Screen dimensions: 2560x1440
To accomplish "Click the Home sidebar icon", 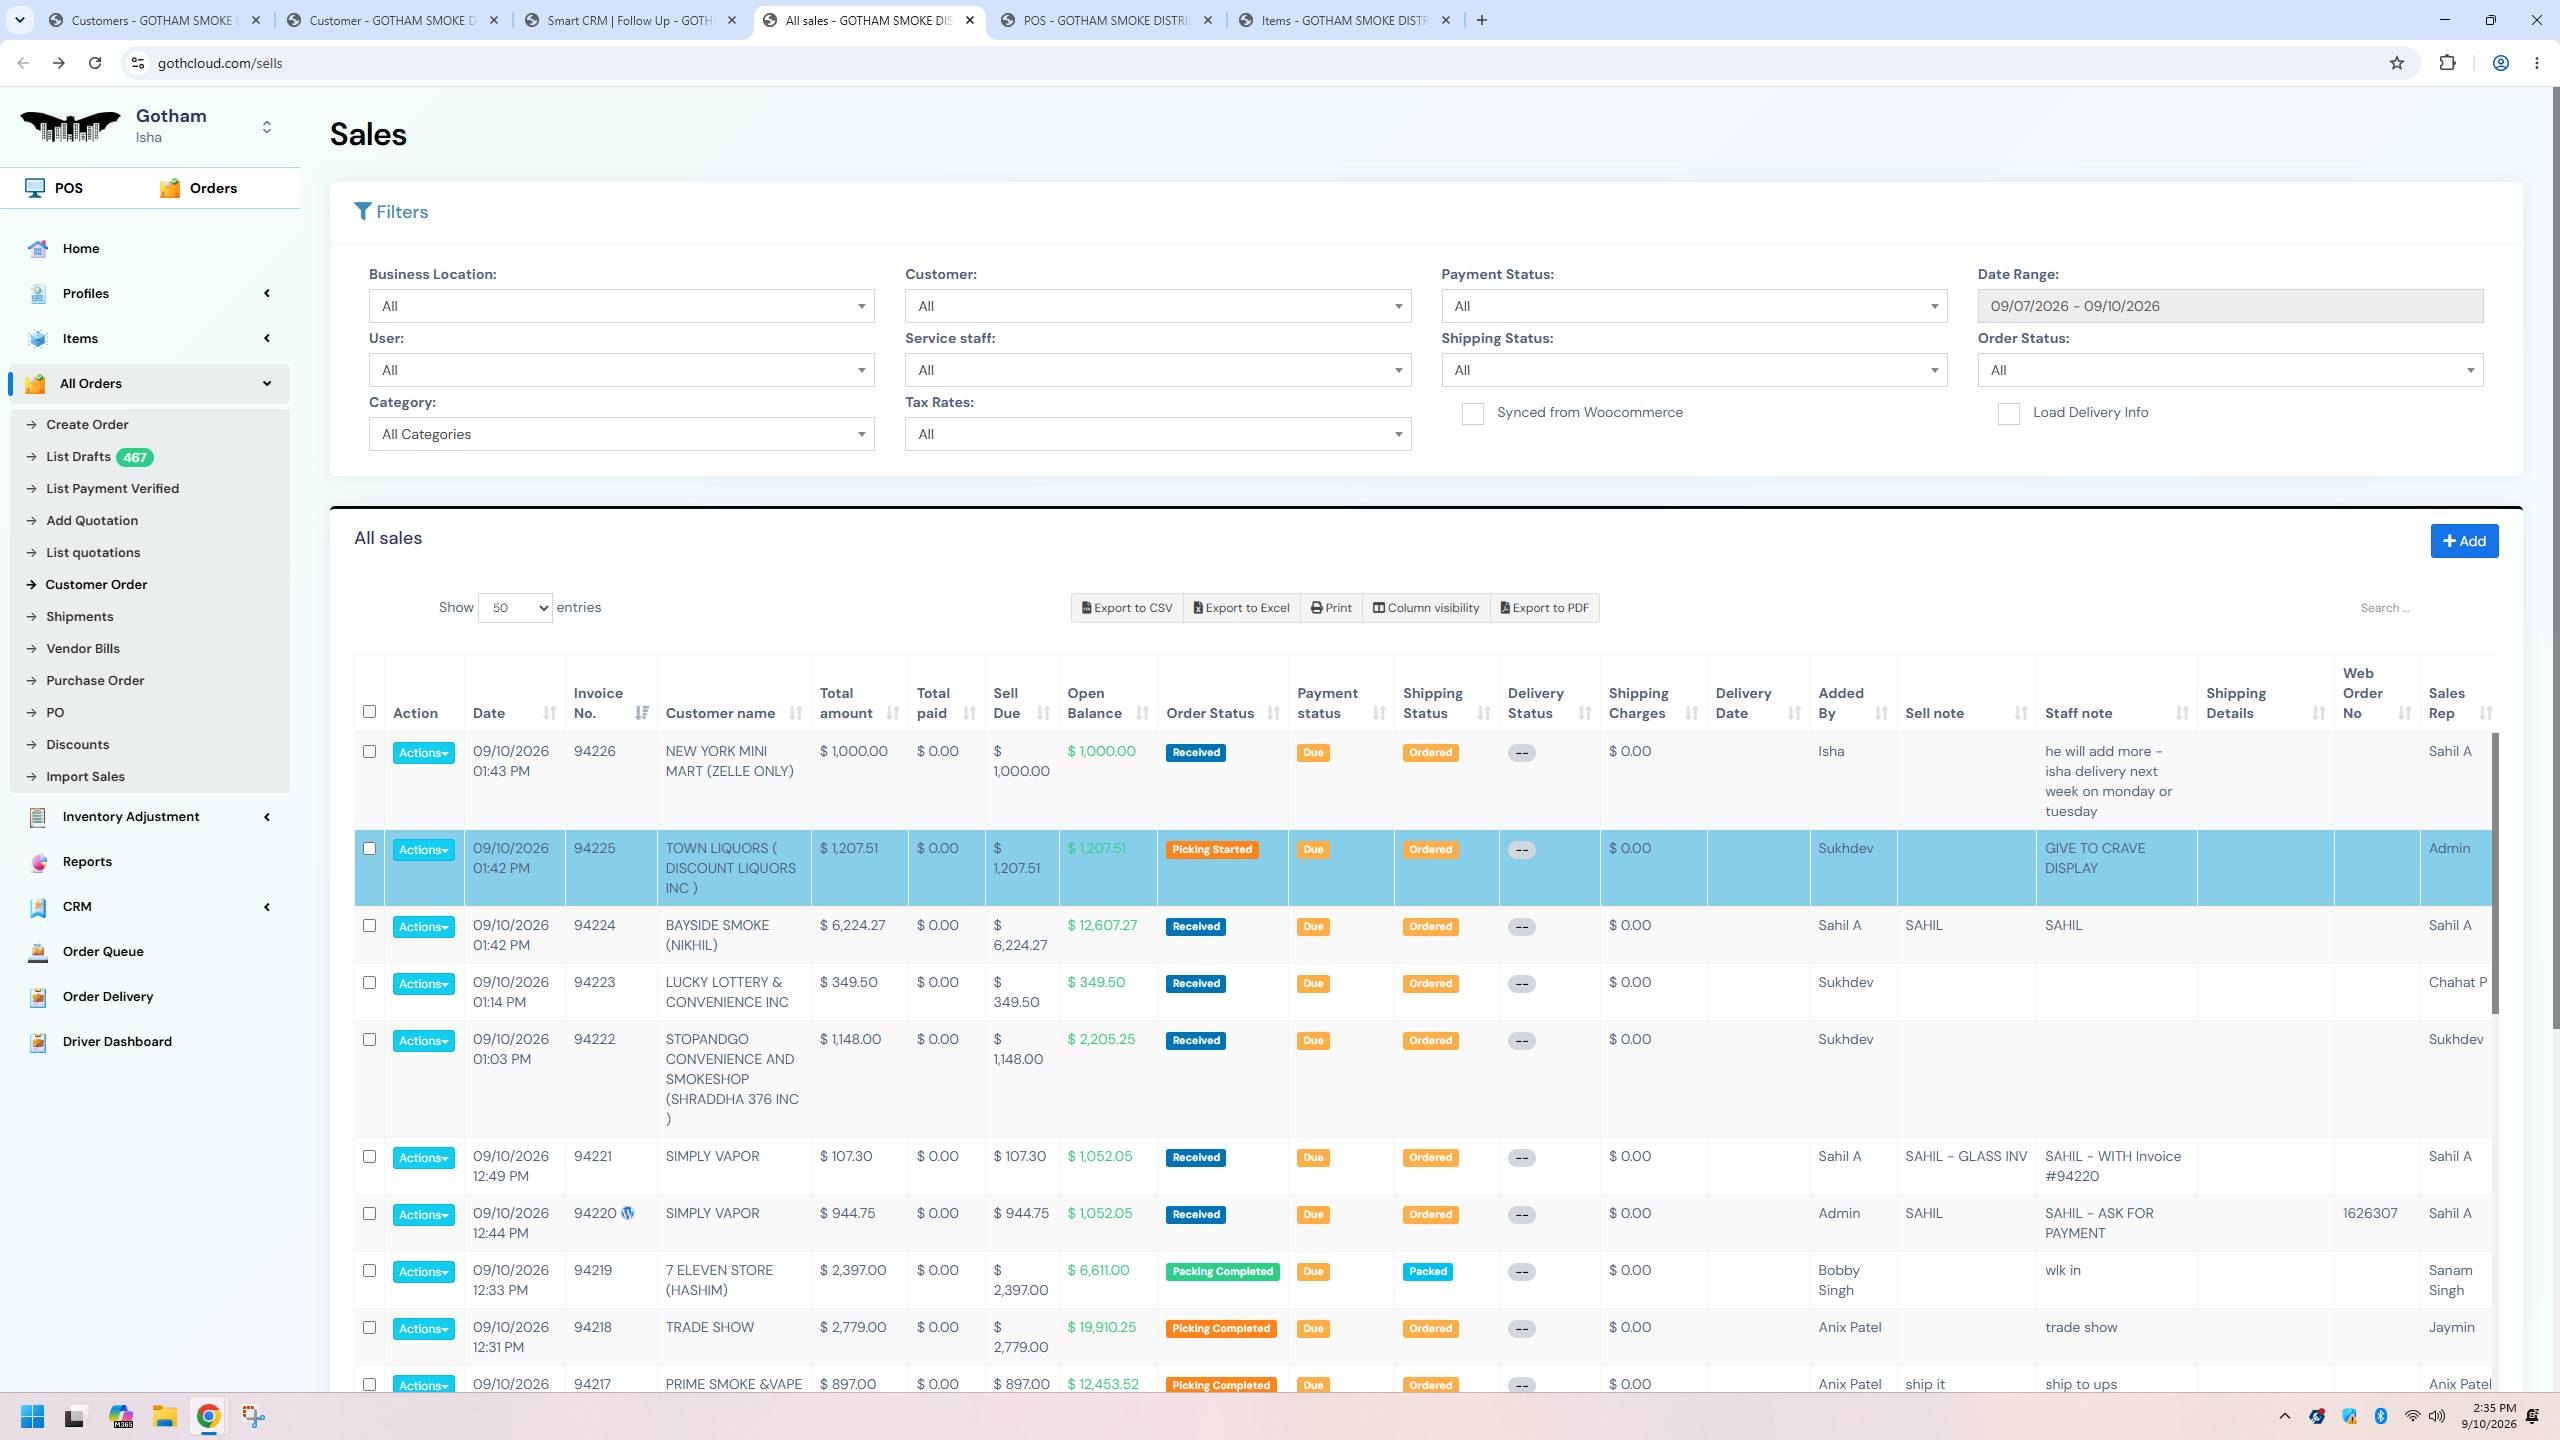I will click(x=38, y=249).
